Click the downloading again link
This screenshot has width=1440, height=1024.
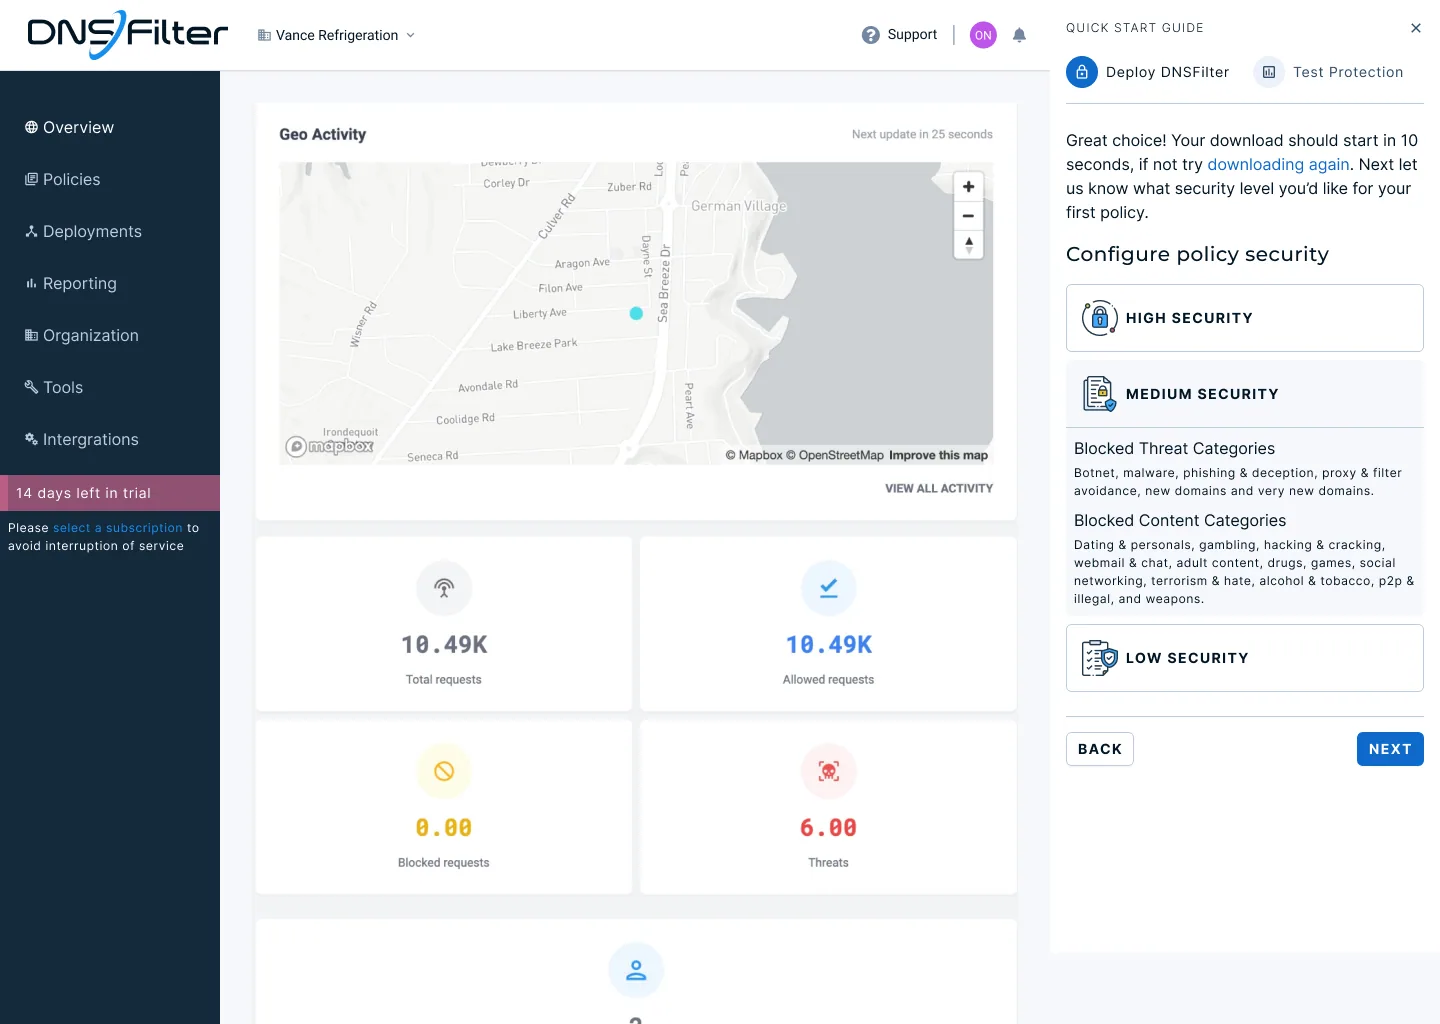(x=1278, y=164)
